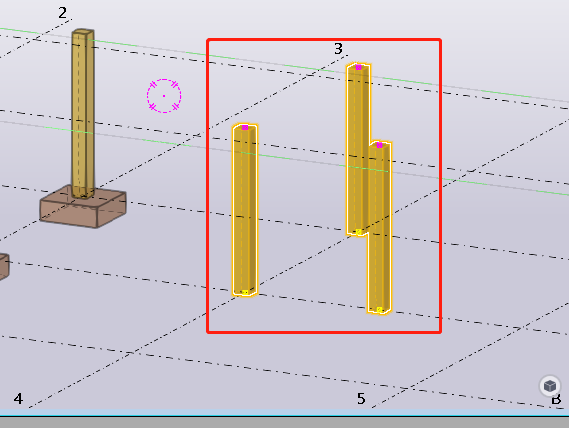This screenshot has width=569, height=428.
Task: Click the grey status bar at the bottom
Action: tap(284, 423)
